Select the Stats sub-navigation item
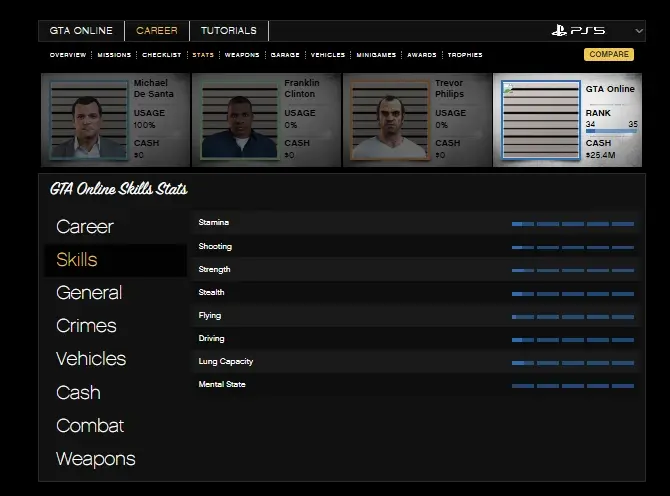Image resolution: width=670 pixels, height=496 pixels. pyautogui.click(x=203, y=55)
